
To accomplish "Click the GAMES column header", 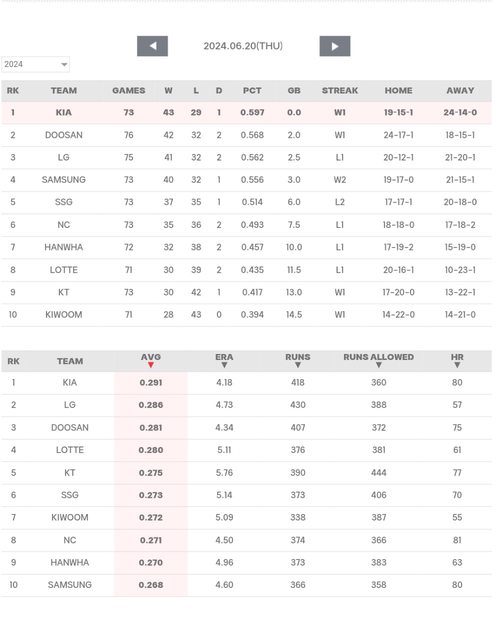I will [129, 91].
